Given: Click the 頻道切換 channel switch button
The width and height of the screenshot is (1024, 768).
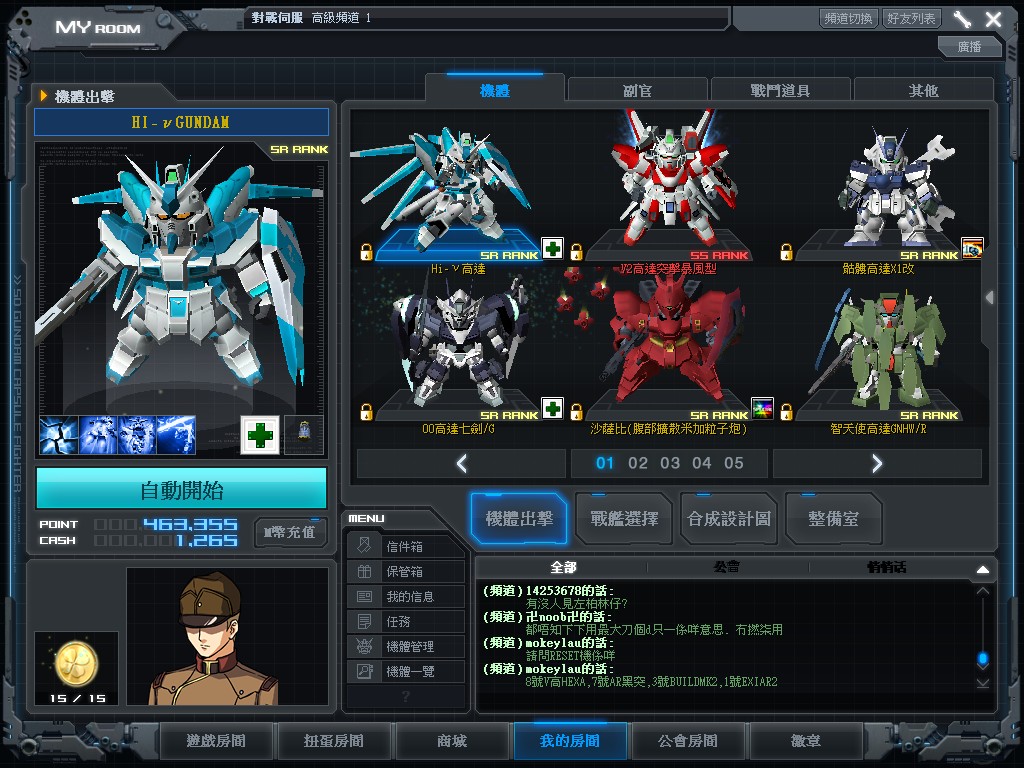Looking at the screenshot, I should click(848, 18).
